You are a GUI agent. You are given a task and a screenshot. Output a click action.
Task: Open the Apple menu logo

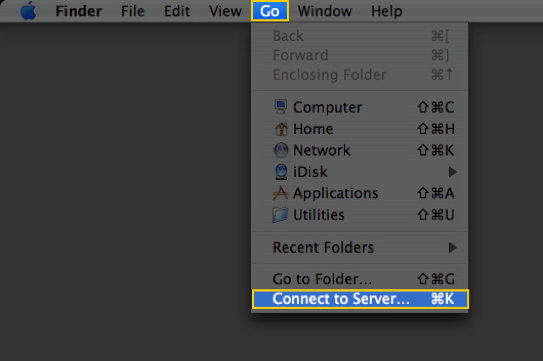[x=28, y=11]
